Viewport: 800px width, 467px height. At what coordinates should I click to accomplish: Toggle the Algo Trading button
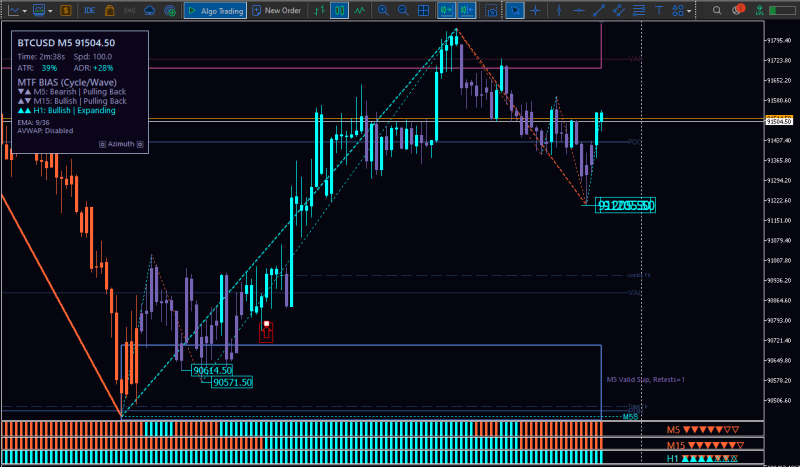coord(215,10)
